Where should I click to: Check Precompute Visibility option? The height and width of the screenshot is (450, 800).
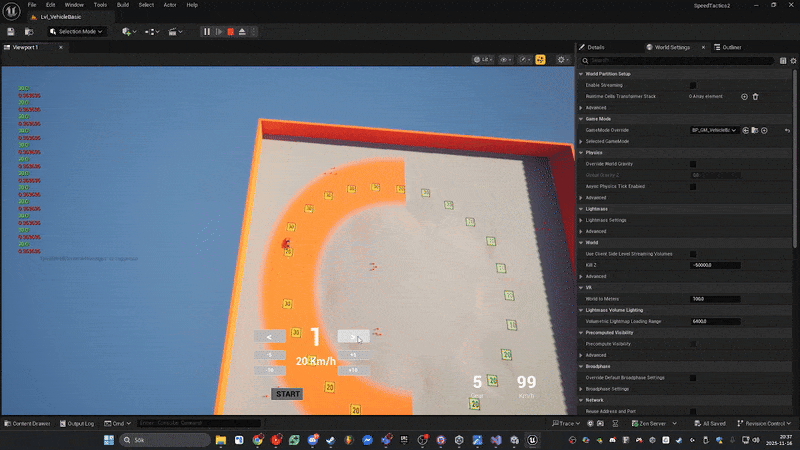[x=693, y=344]
